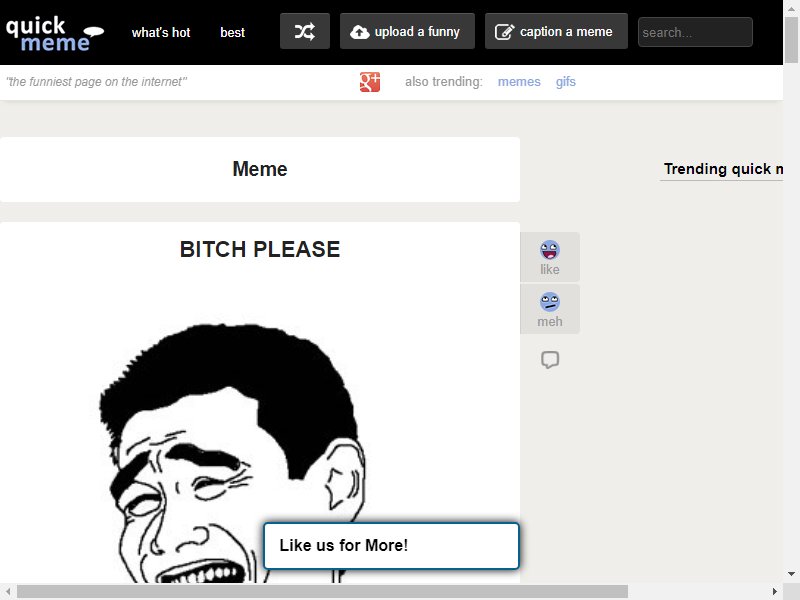Screen dimensions: 800x600
Task: Open the what's hot page
Action: 161,33
